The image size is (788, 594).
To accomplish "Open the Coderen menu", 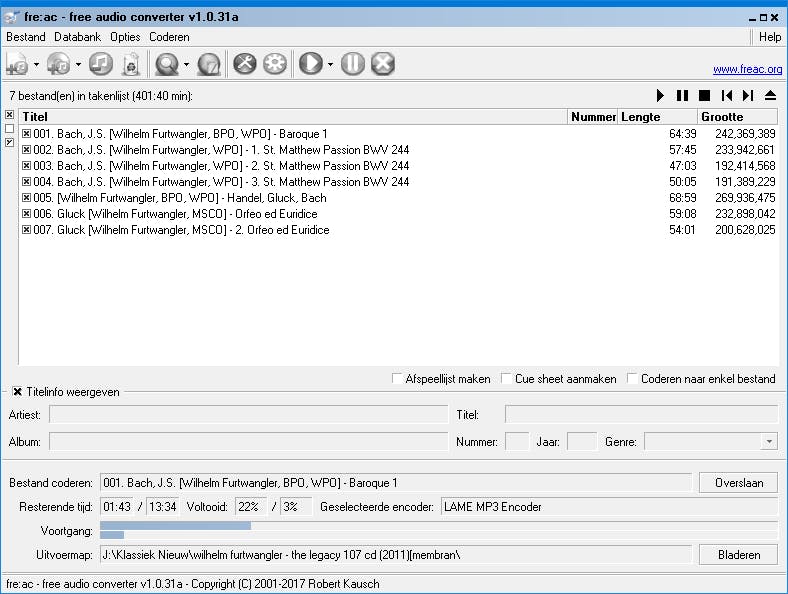I will tap(169, 37).
